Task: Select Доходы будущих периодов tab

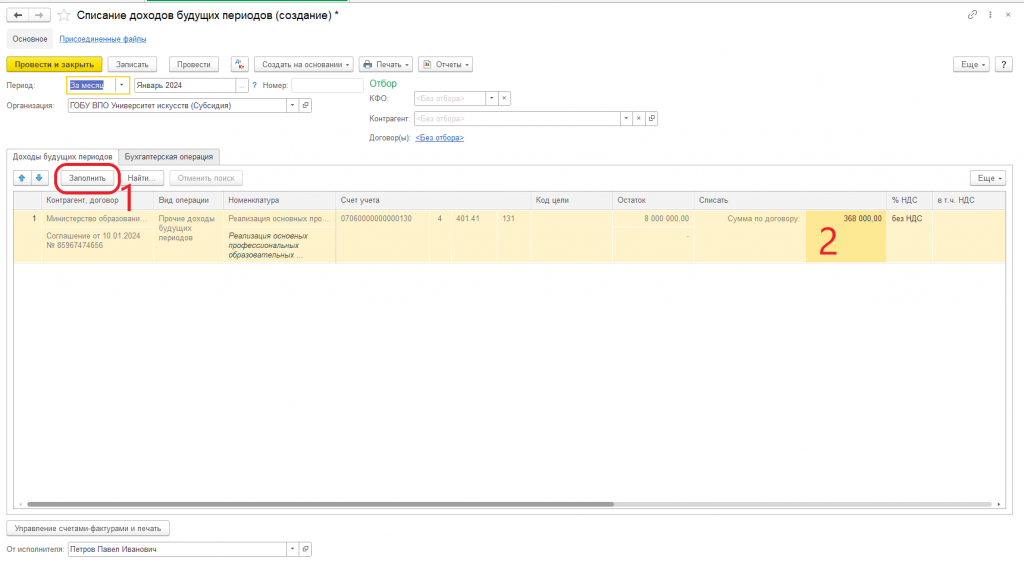Action: point(63,157)
